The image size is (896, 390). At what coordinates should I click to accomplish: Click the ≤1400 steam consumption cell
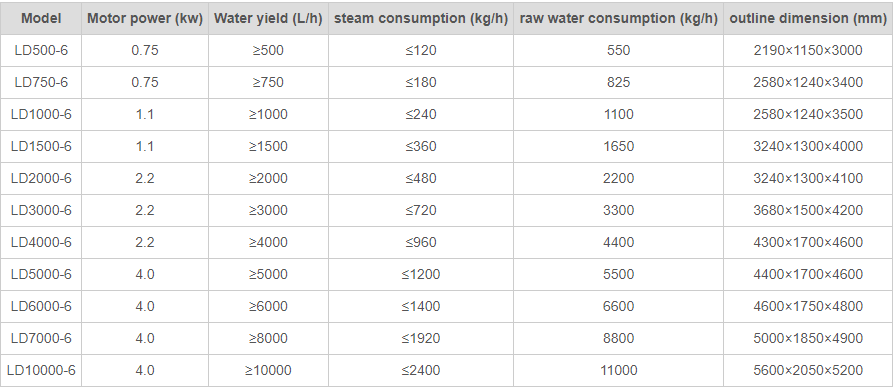point(421,307)
